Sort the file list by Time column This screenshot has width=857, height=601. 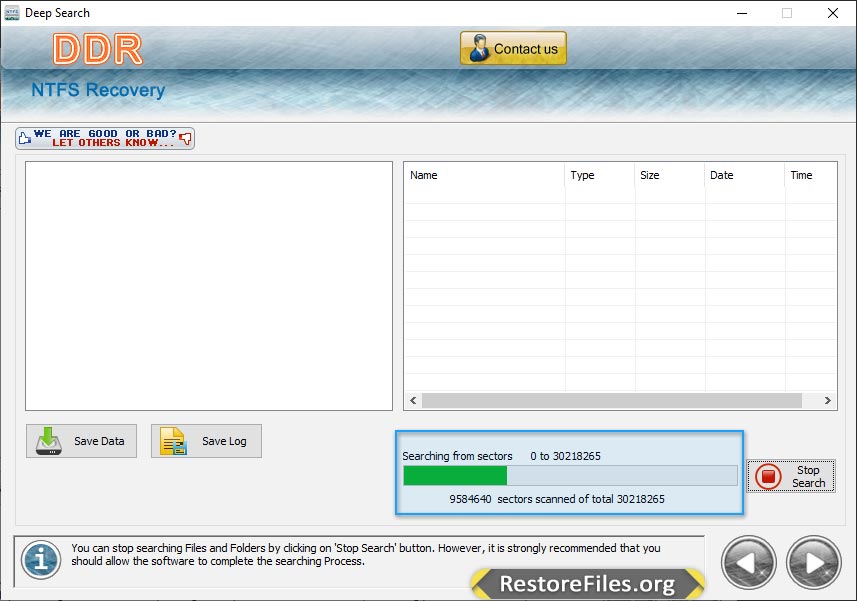[x=809, y=175]
